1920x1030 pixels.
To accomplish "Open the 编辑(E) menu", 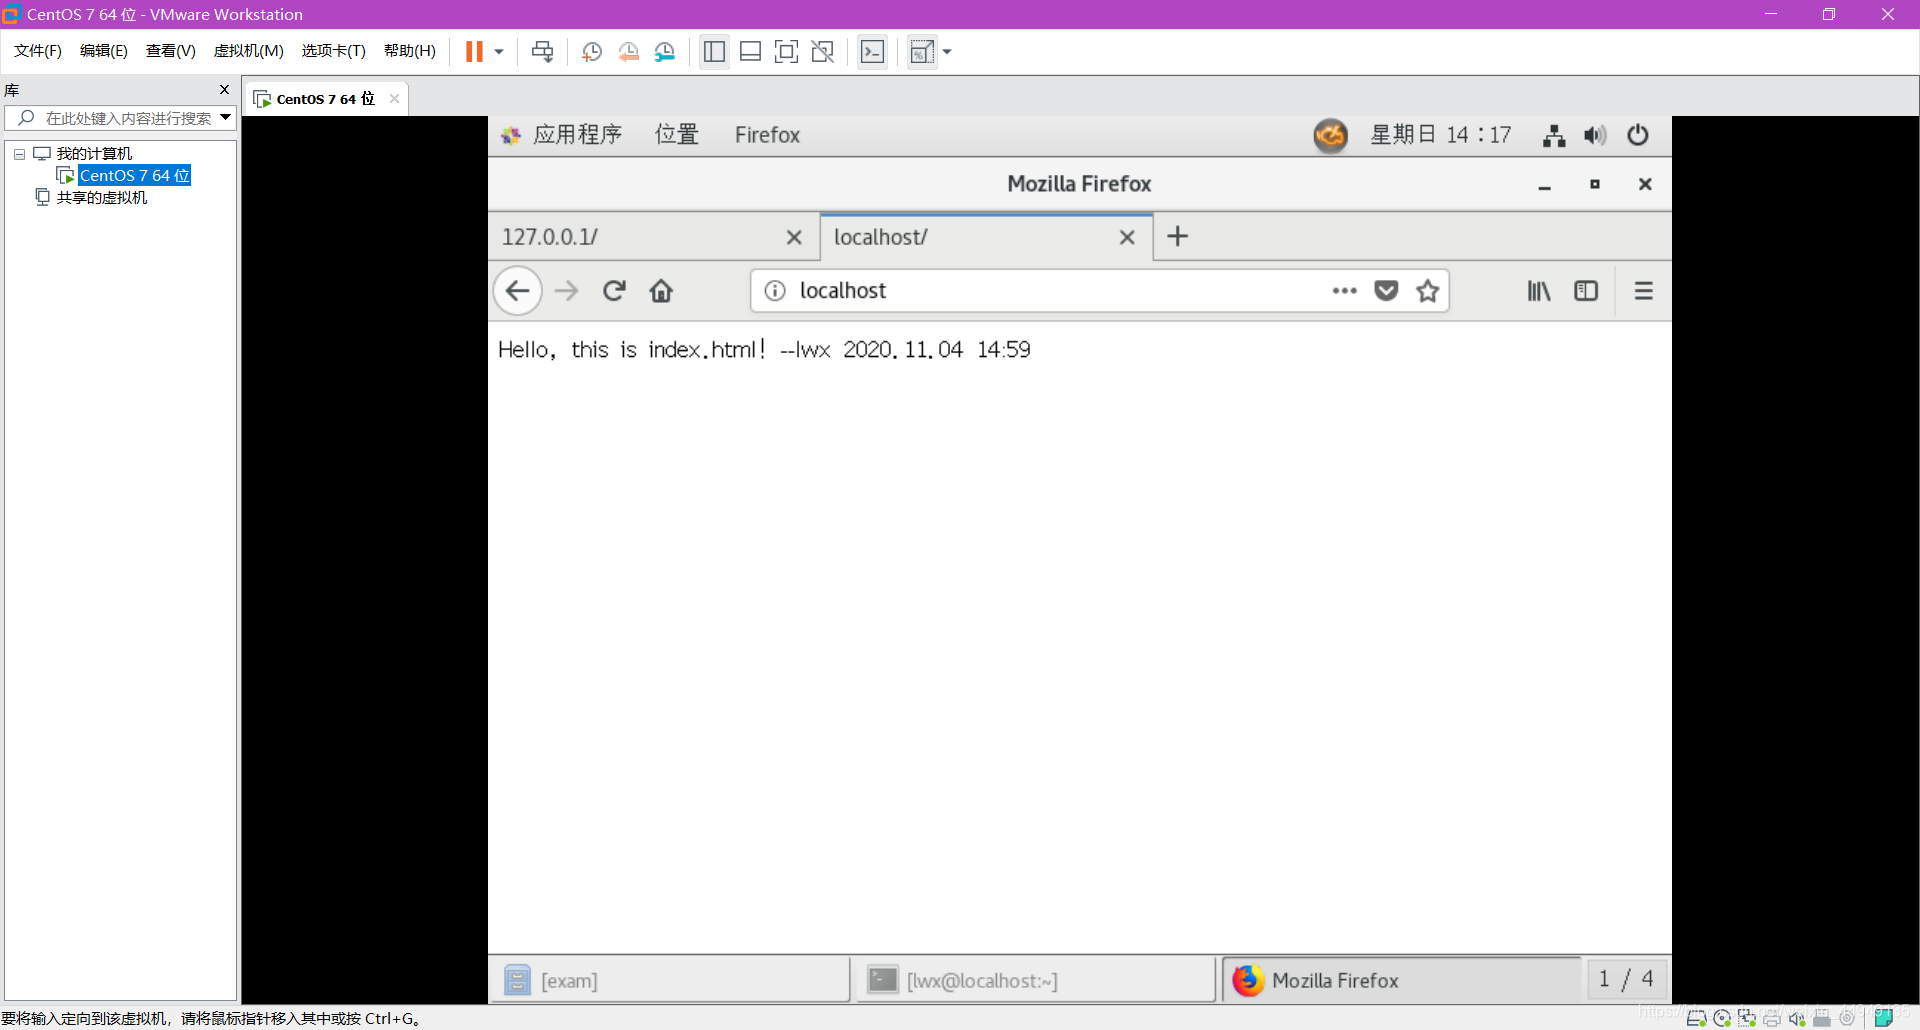I will pos(104,51).
